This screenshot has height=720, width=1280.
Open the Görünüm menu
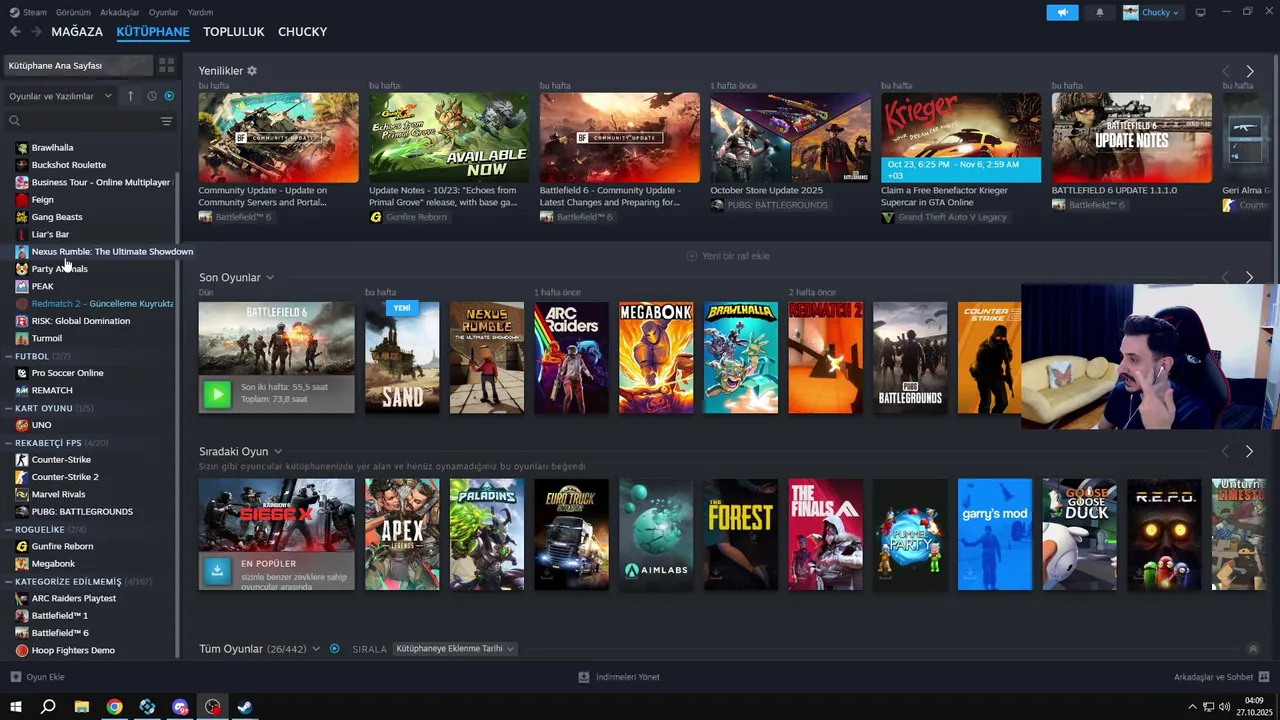73,12
